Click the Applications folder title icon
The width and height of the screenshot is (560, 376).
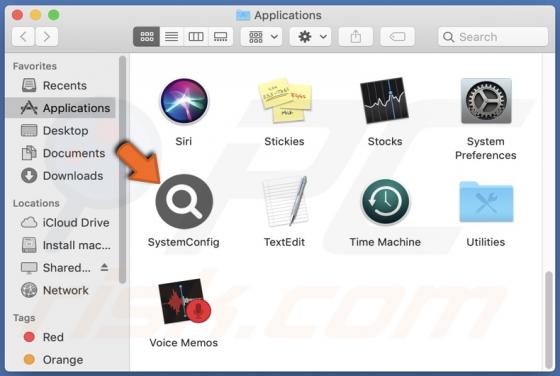(243, 15)
